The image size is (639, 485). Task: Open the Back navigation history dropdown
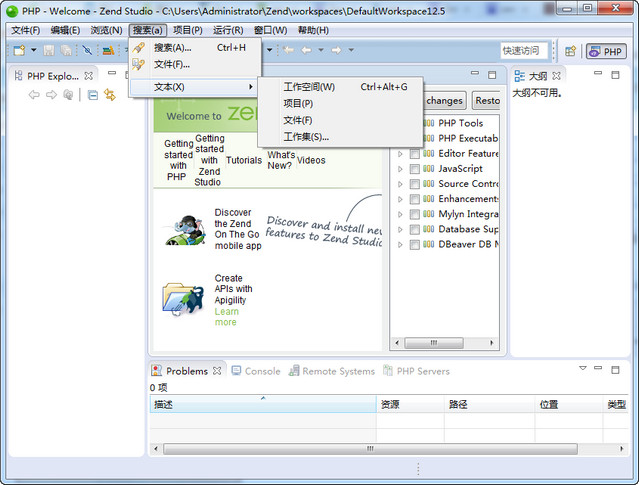(321, 50)
